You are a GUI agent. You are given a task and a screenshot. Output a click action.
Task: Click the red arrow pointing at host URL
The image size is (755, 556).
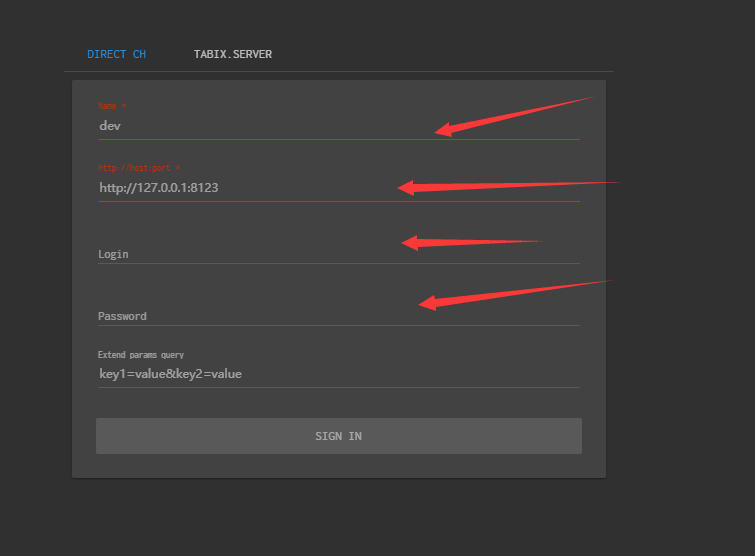click(x=508, y=185)
